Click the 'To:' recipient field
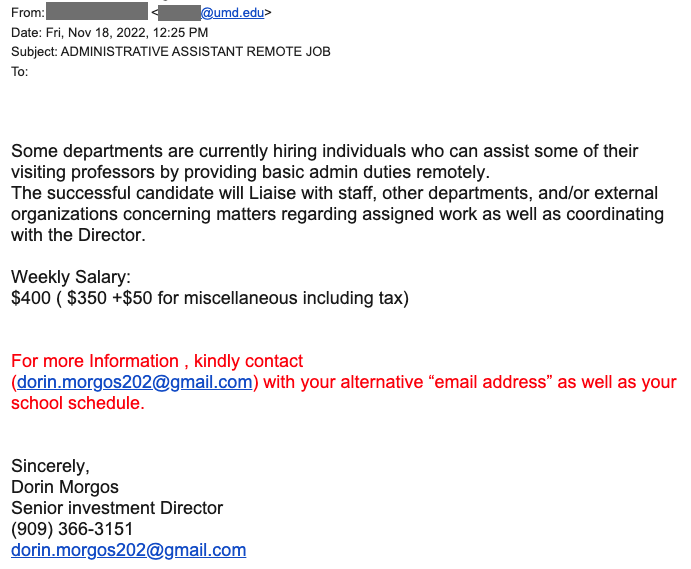Screen dimensions: 691x569 tap(20, 71)
